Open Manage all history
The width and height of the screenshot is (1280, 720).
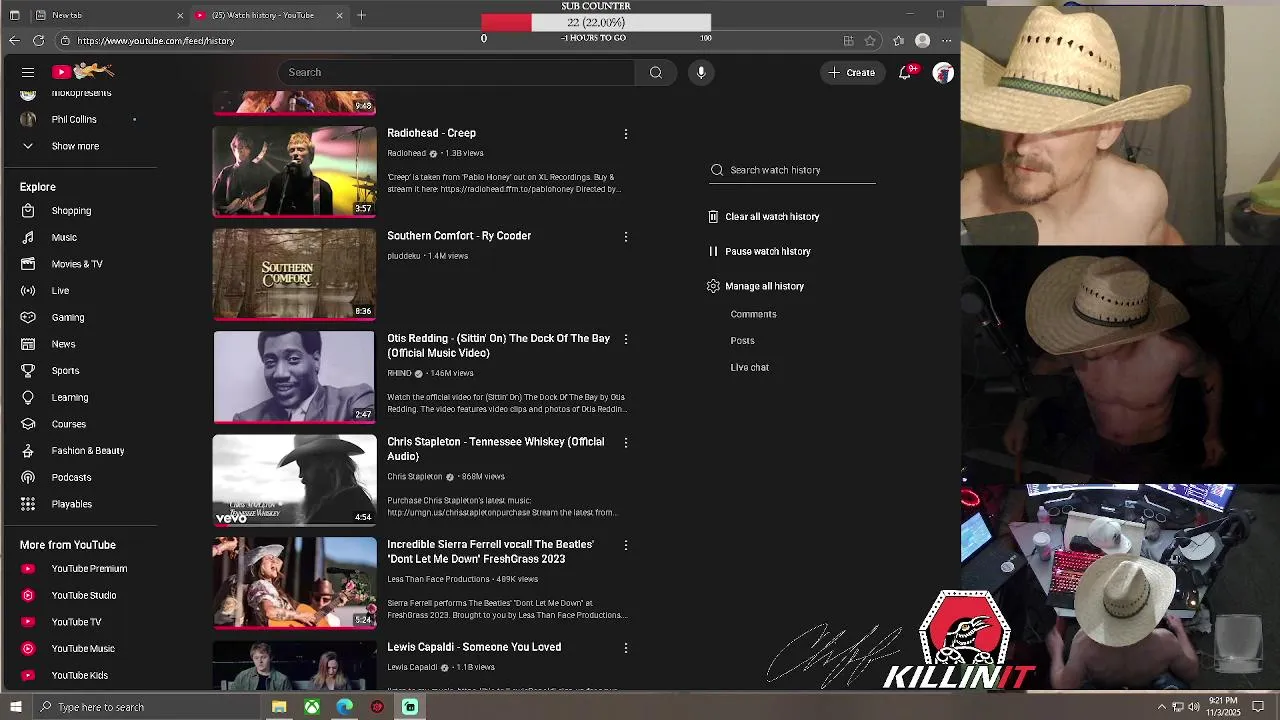755,286
